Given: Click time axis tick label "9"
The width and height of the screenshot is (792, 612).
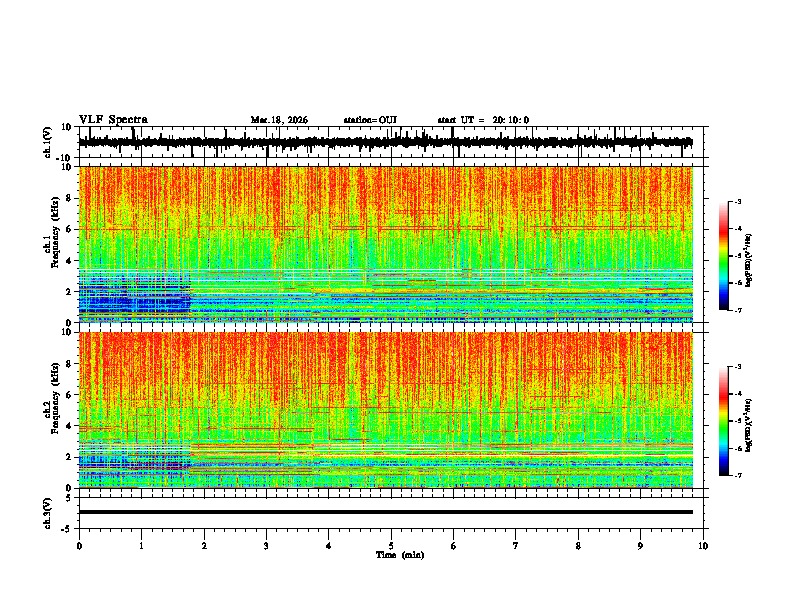Looking at the screenshot, I should 640,546.
